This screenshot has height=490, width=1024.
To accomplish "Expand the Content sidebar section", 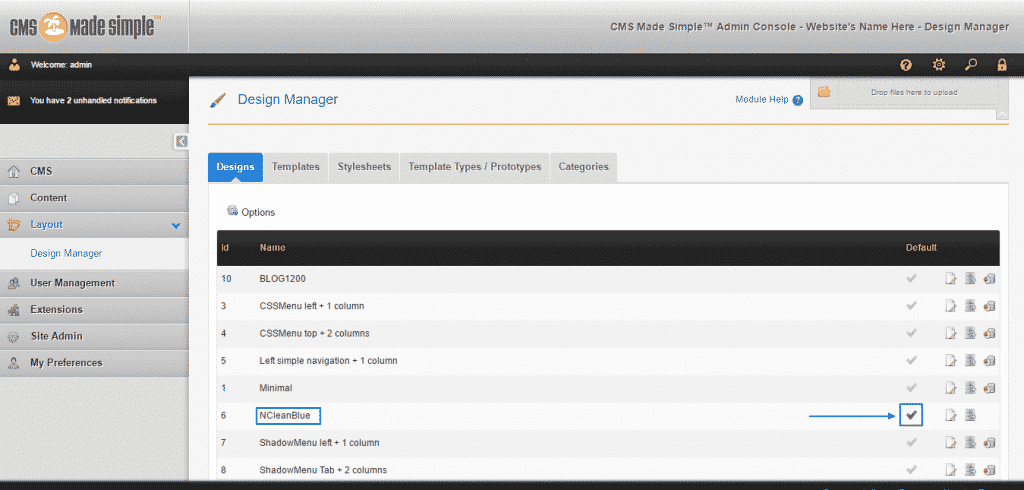I will pos(94,198).
